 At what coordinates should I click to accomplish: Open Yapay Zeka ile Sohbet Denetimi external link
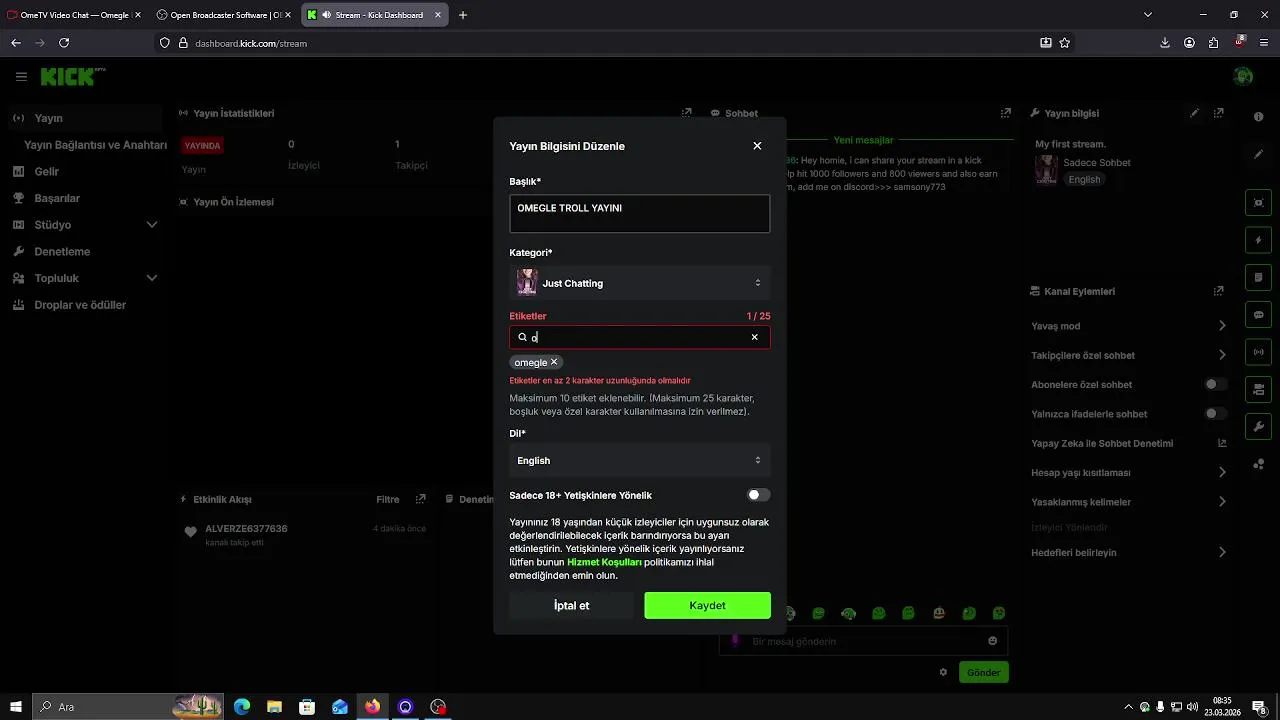pyautogui.click(x=1222, y=443)
